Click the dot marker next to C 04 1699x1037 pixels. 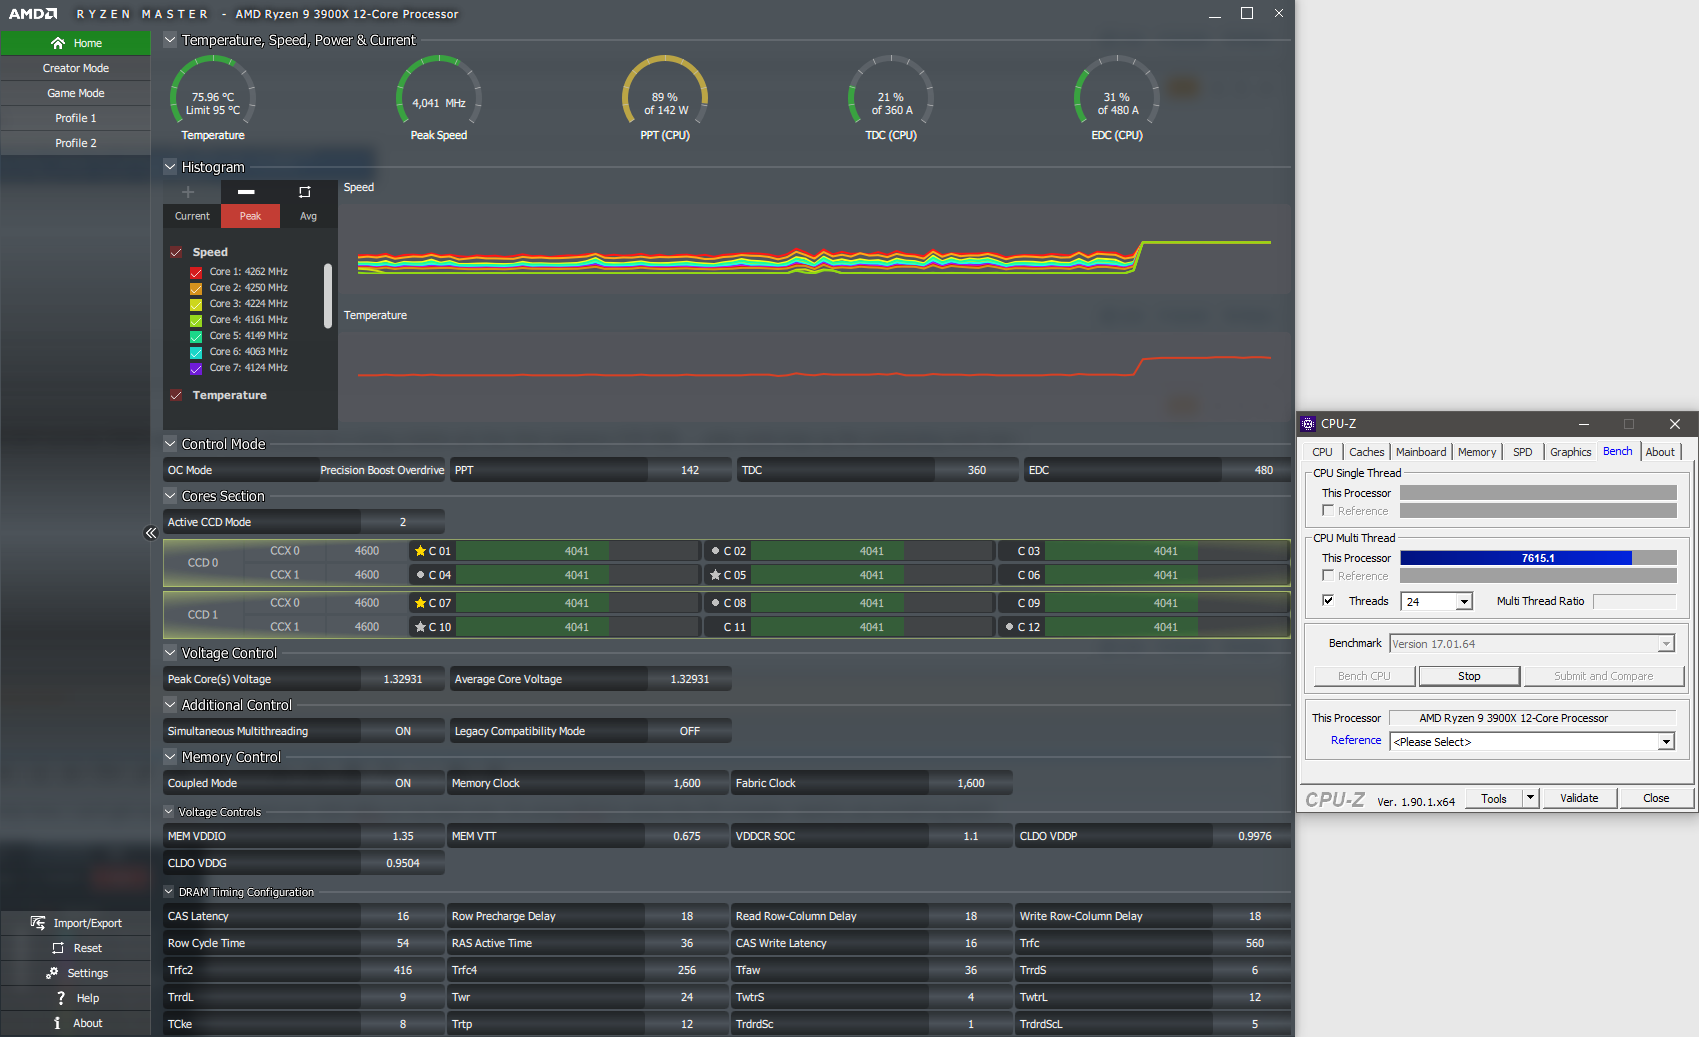pos(421,575)
